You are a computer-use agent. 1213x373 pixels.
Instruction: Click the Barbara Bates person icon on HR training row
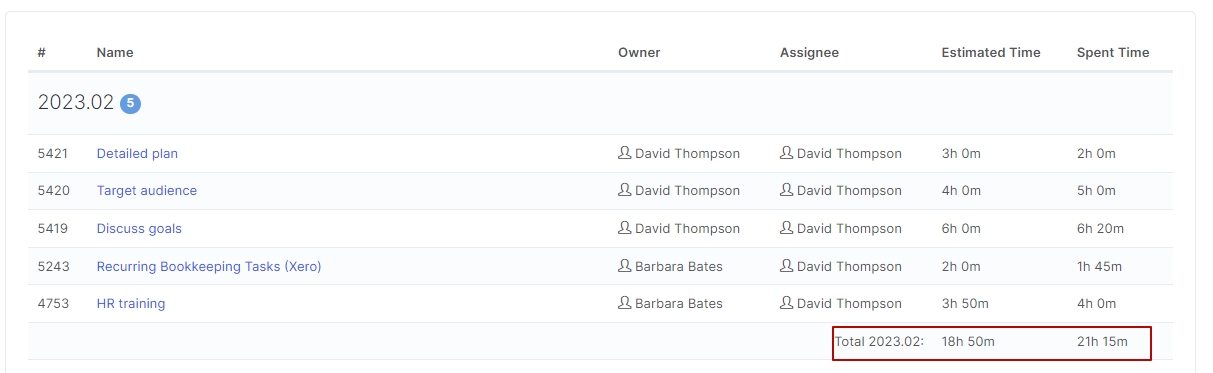click(625, 303)
